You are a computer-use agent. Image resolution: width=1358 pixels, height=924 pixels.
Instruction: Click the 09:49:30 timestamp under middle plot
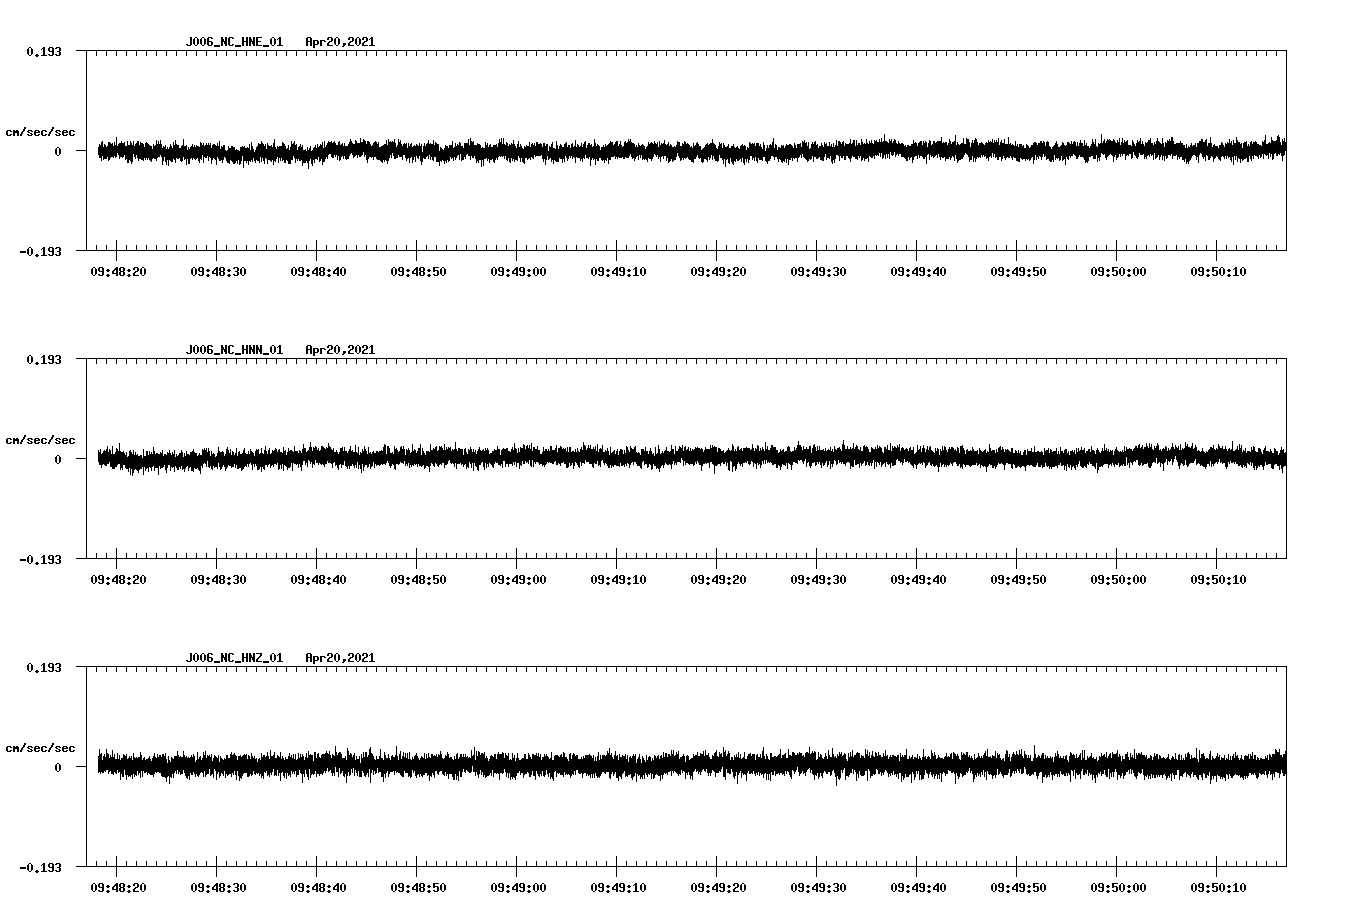(817, 577)
